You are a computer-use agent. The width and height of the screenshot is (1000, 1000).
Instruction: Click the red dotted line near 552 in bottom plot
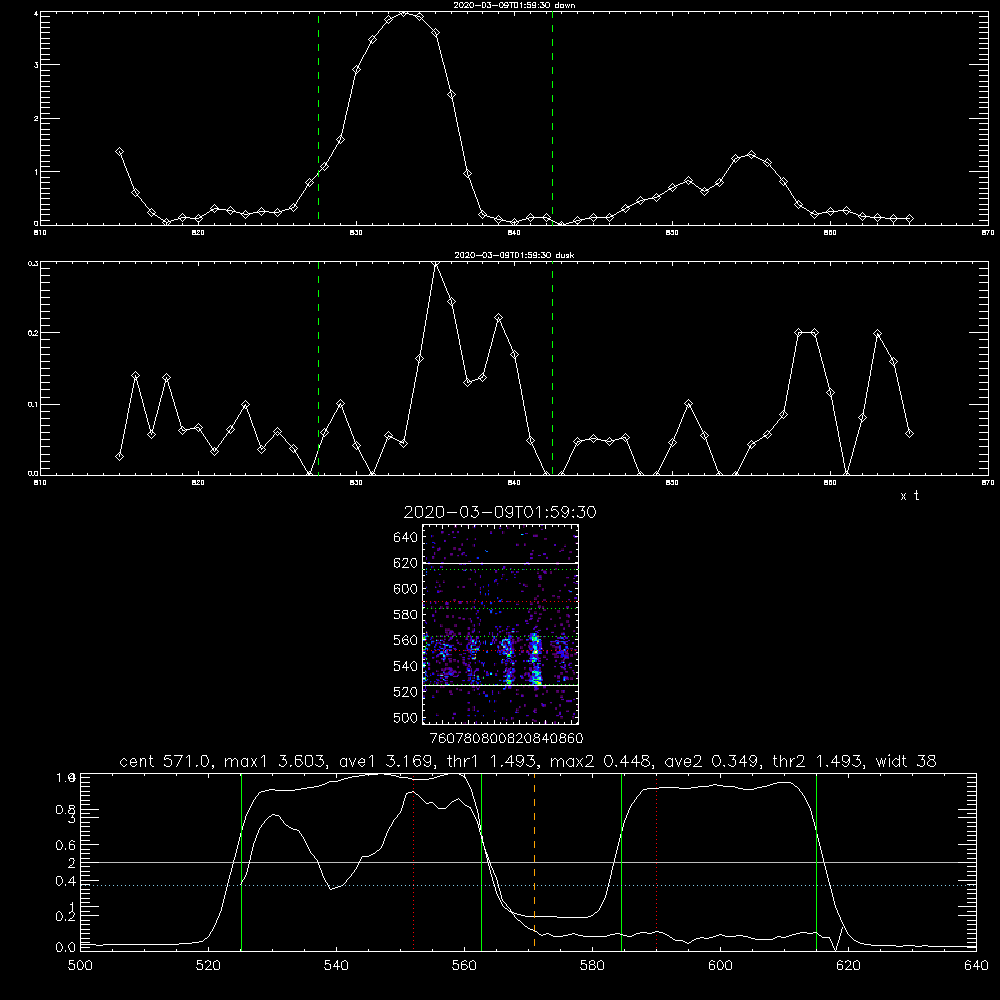[414, 861]
